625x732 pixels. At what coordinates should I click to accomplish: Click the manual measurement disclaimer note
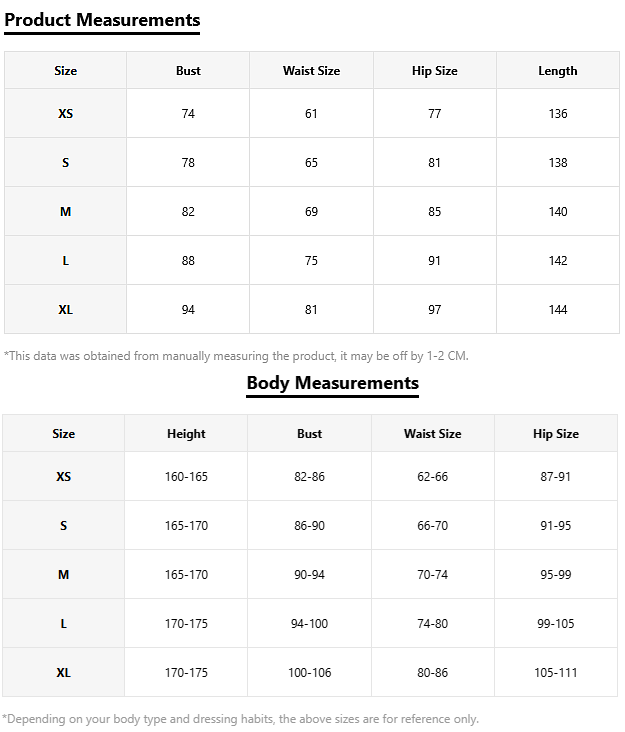coord(236,356)
